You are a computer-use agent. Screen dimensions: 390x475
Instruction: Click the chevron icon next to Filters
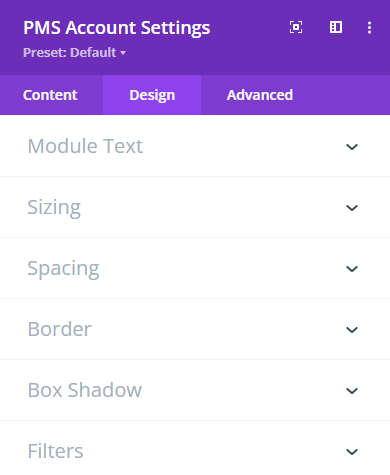click(x=352, y=452)
